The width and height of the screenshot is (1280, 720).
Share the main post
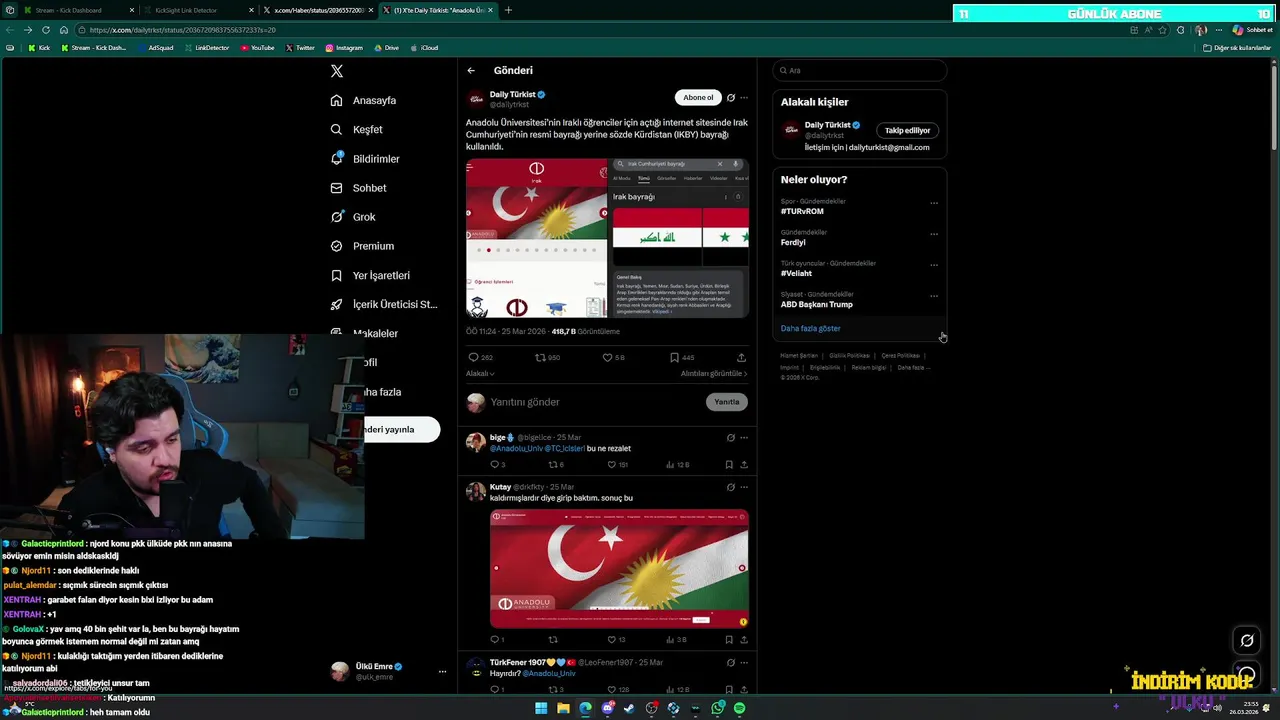741,357
